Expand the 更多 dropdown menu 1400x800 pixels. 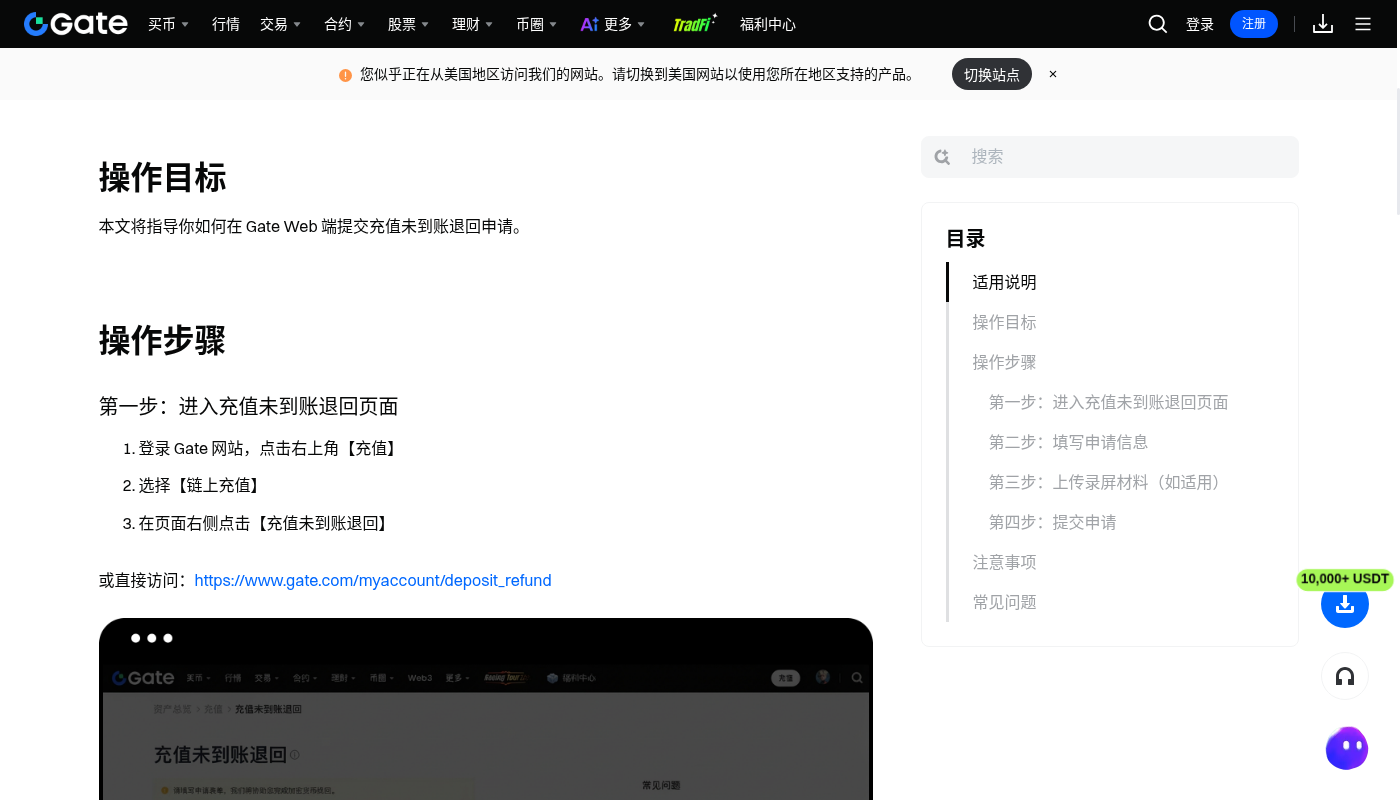625,24
